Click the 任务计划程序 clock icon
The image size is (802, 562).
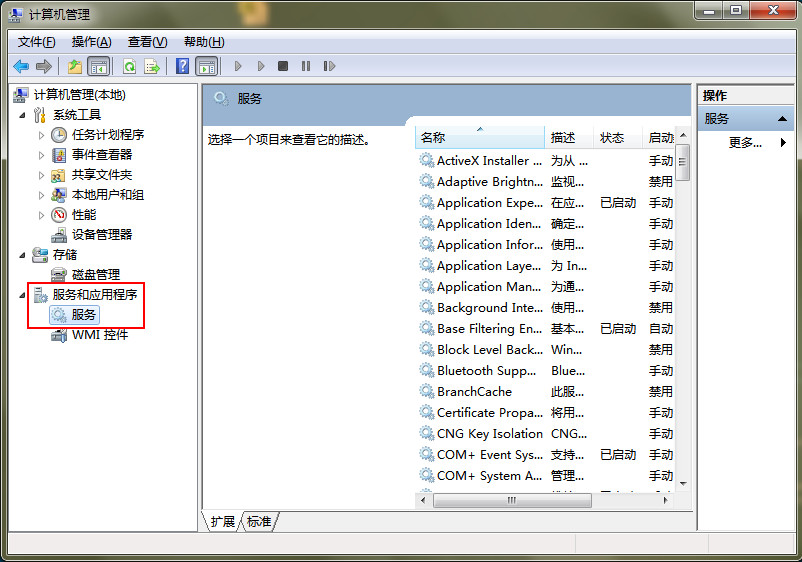tap(59, 135)
